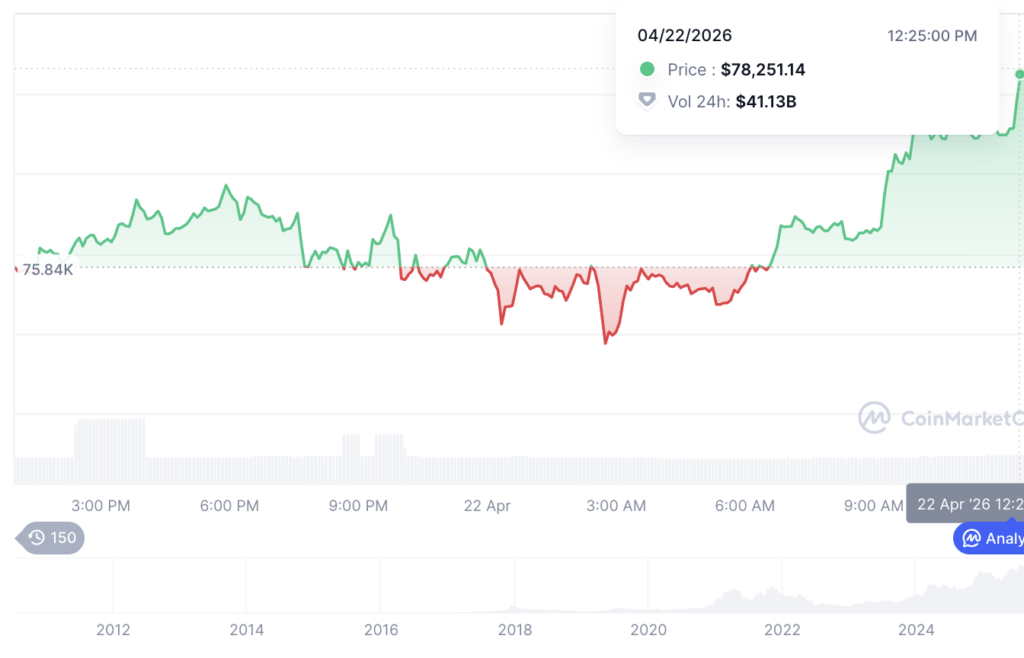Click the 2018 year on range navigator
The height and width of the screenshot is (658, 1024).
click(515, 630)
